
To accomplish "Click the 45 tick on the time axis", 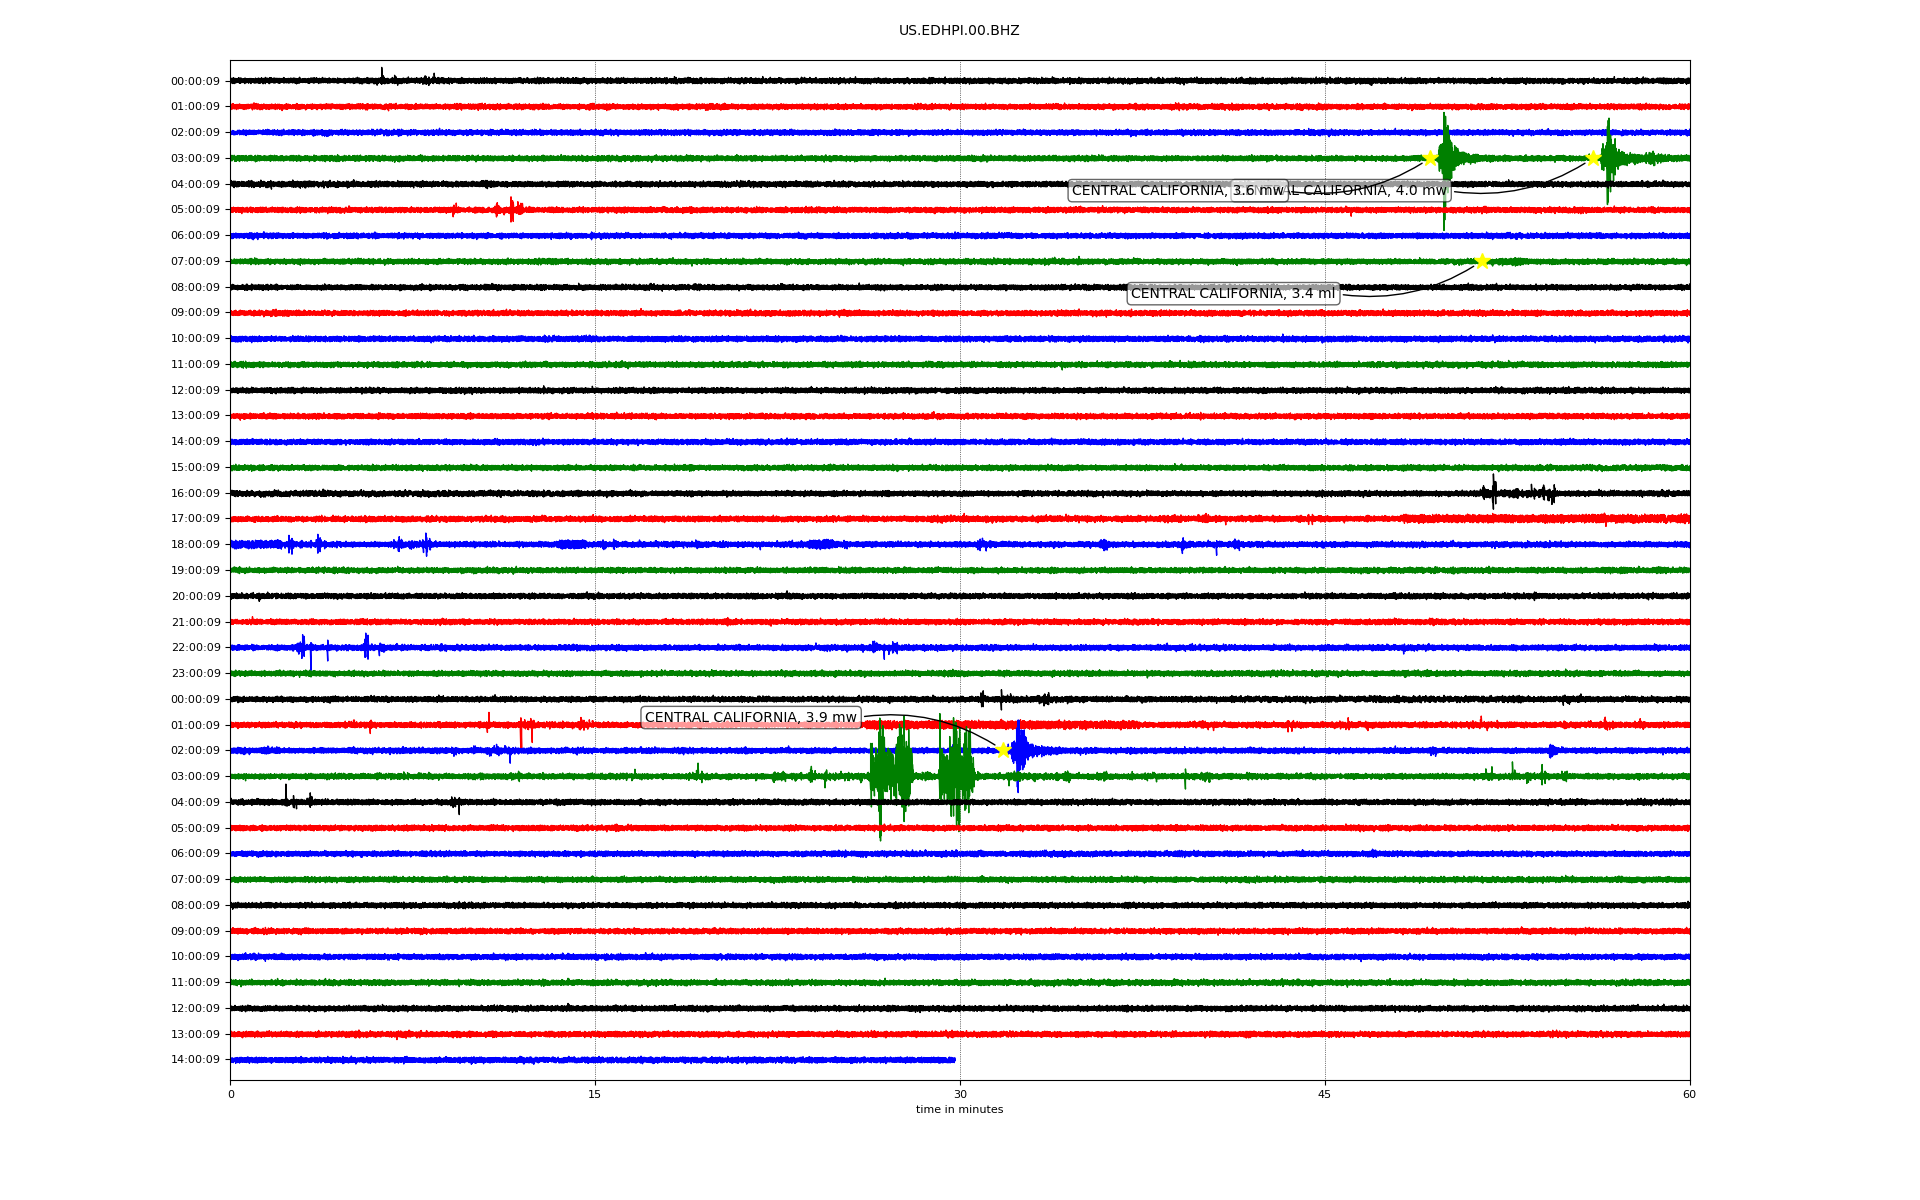I will point(1325,1094).
